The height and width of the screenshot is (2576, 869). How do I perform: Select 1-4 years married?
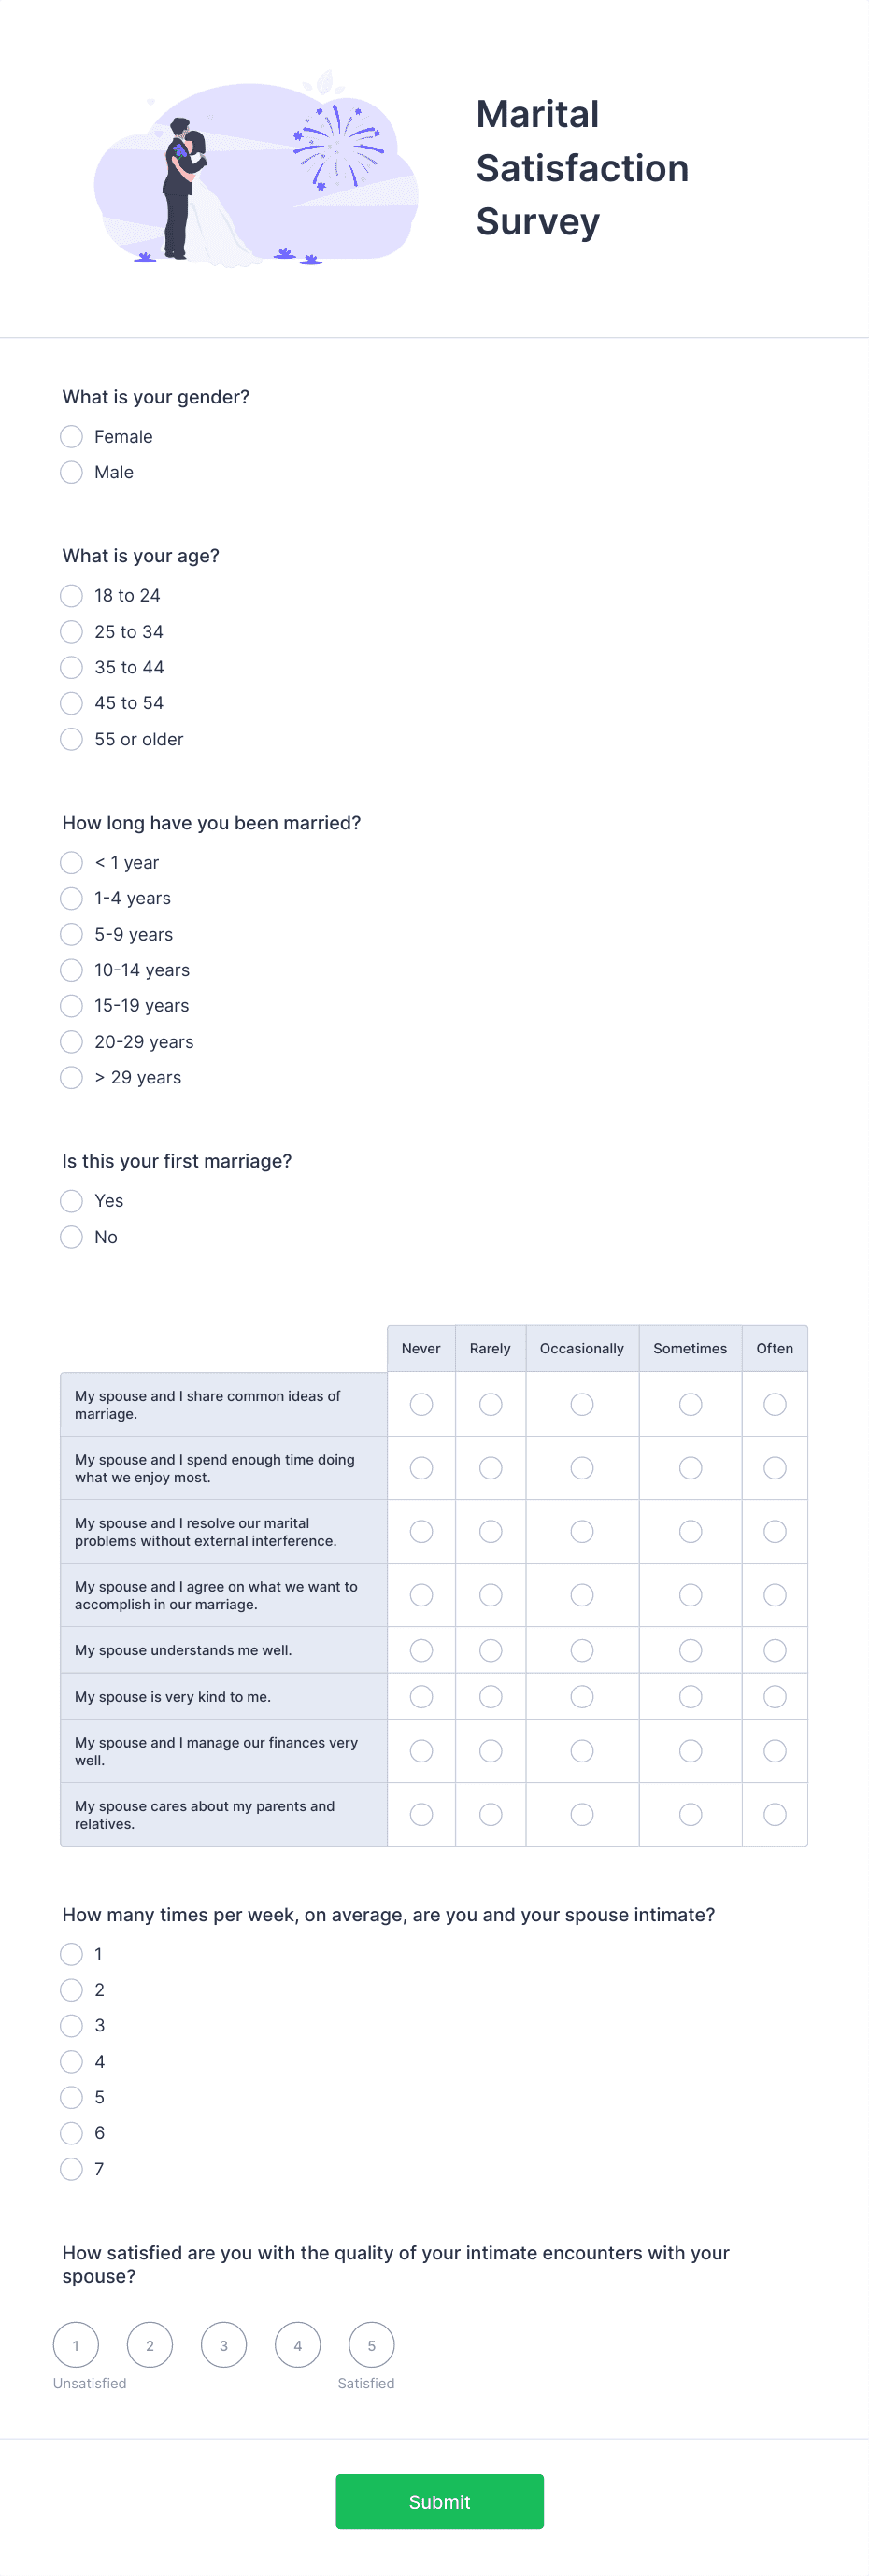point(71,898)
